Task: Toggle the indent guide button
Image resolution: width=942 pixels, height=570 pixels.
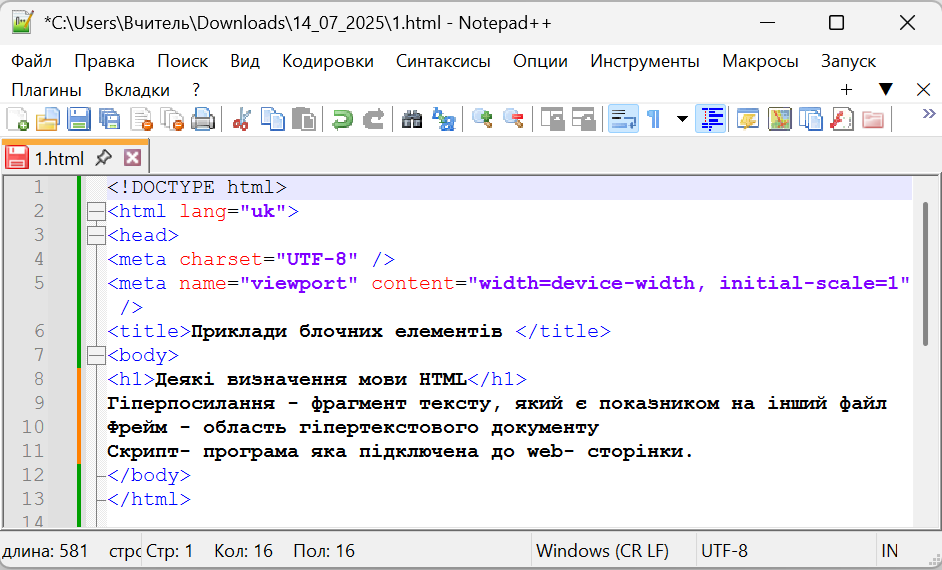Action: click(711, 120)
